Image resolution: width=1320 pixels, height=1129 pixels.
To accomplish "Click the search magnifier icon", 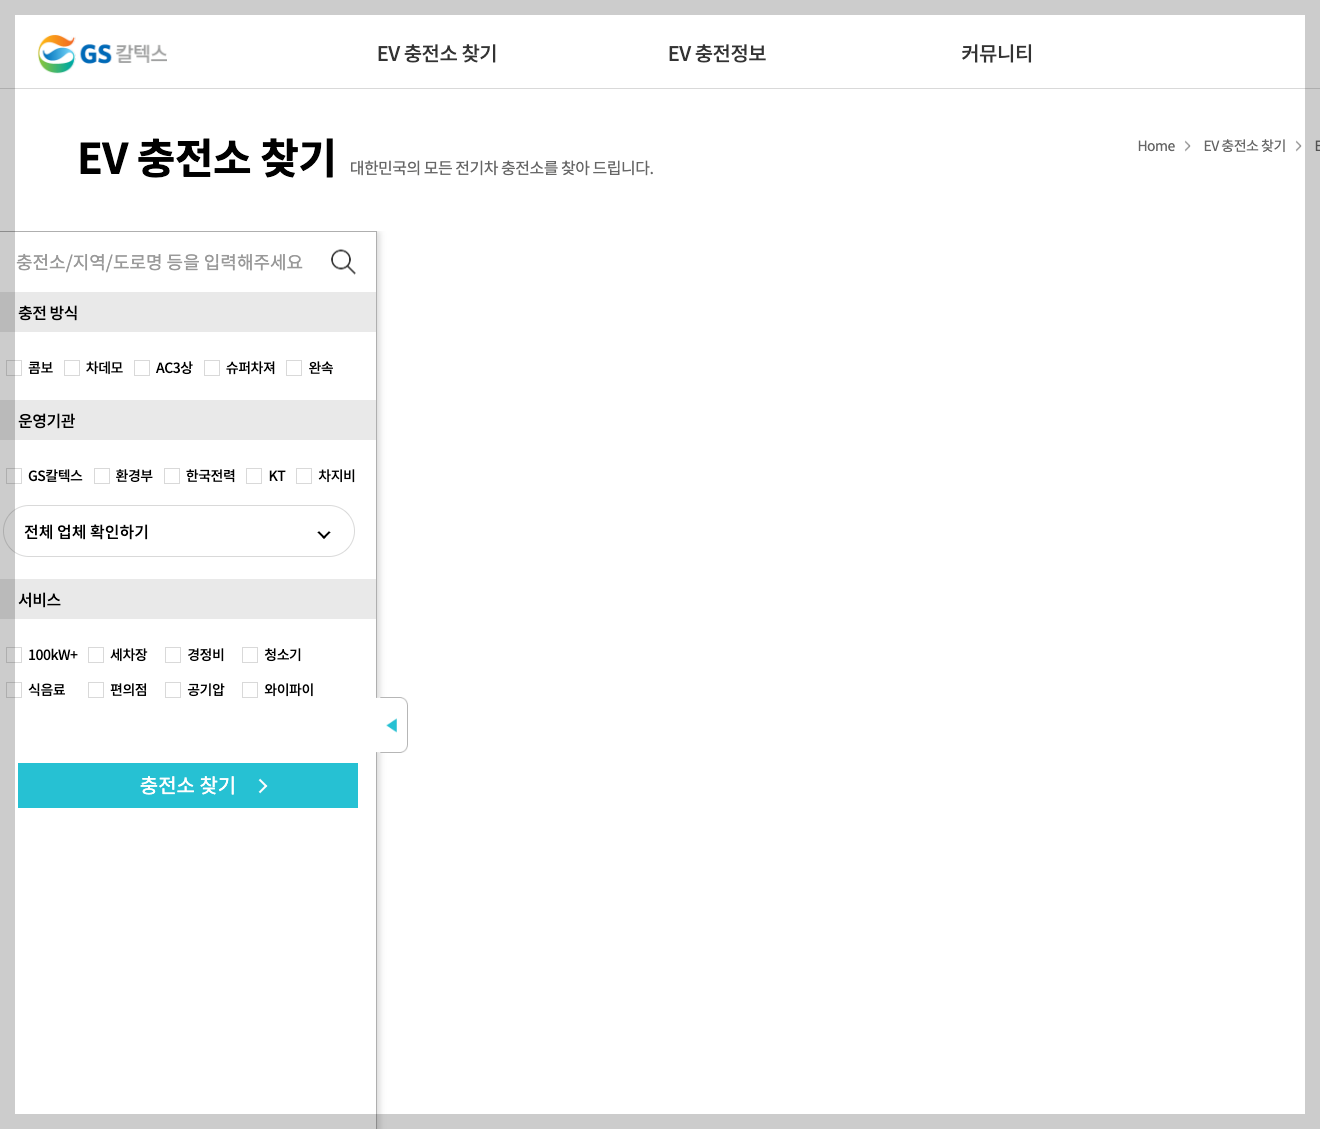I will pyautogui.click(x=343, y=261).
